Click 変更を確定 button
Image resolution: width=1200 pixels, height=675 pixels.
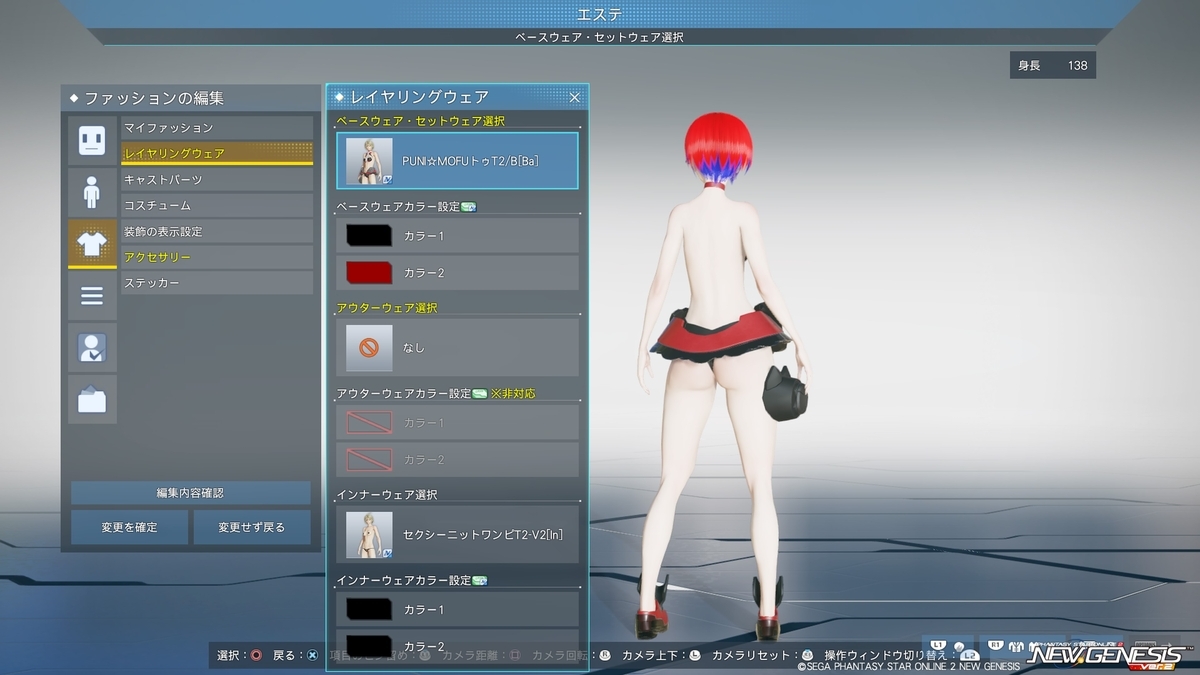[x=129, y=527]
